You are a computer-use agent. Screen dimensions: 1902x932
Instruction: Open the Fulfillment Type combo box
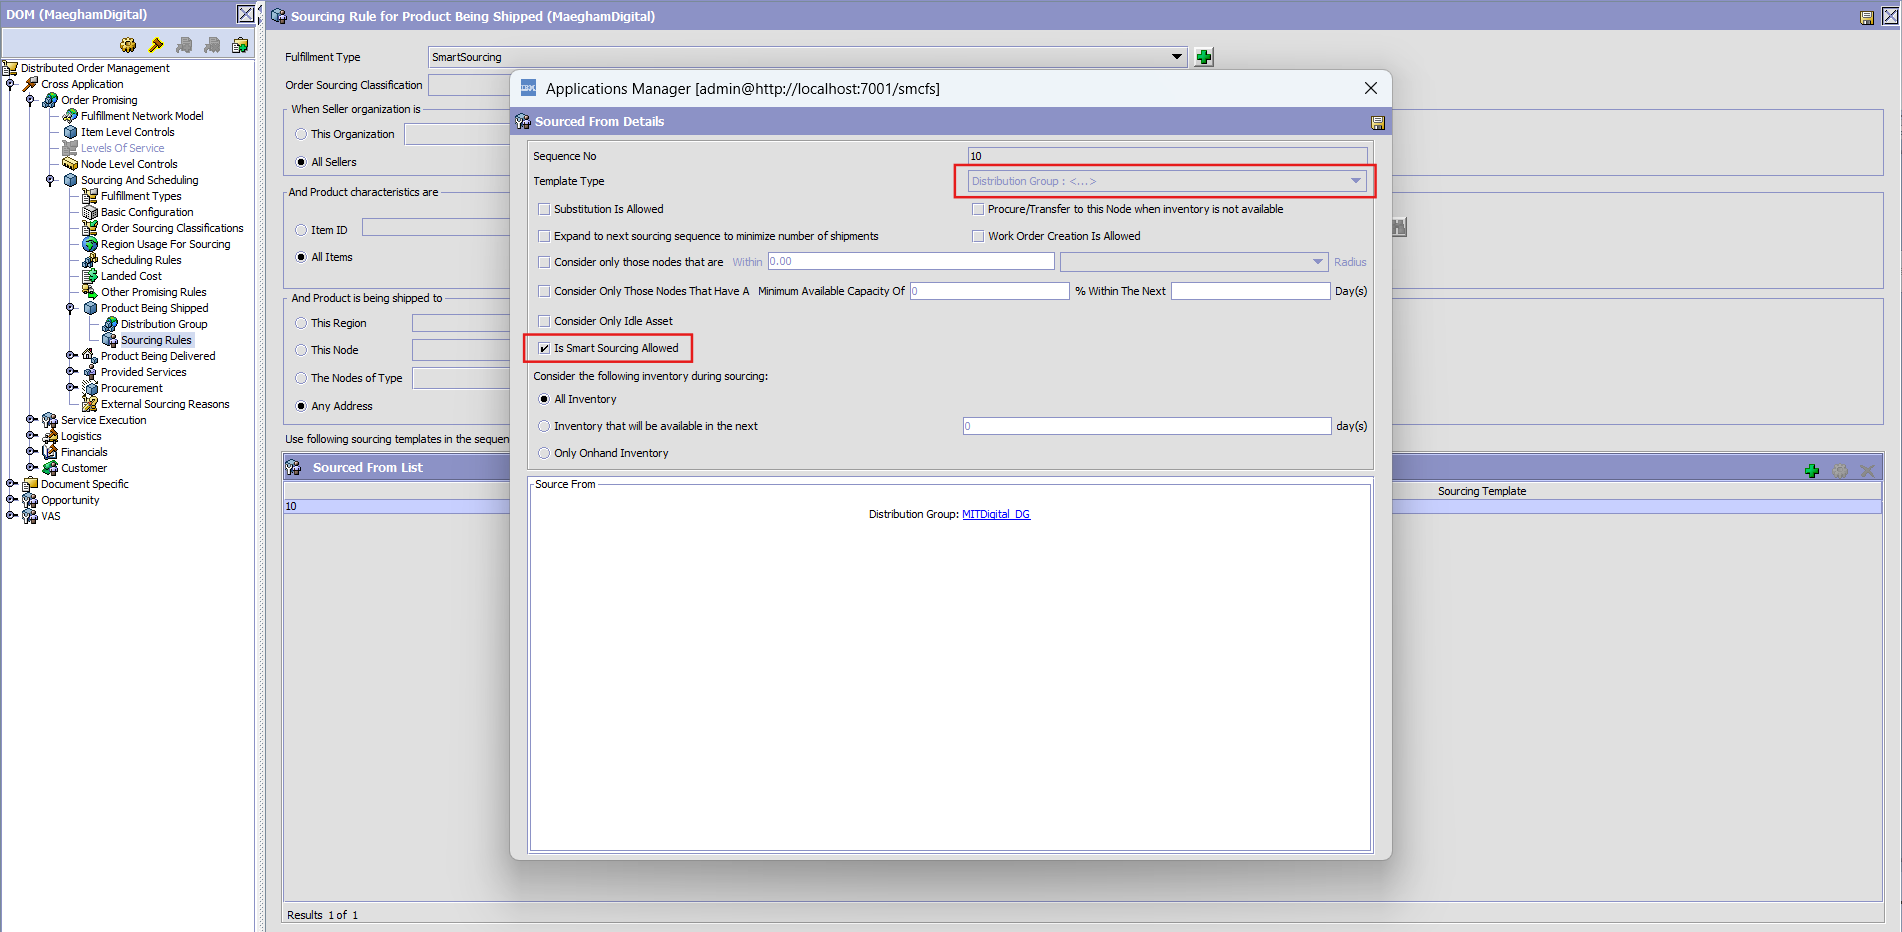pos(1177,57)
